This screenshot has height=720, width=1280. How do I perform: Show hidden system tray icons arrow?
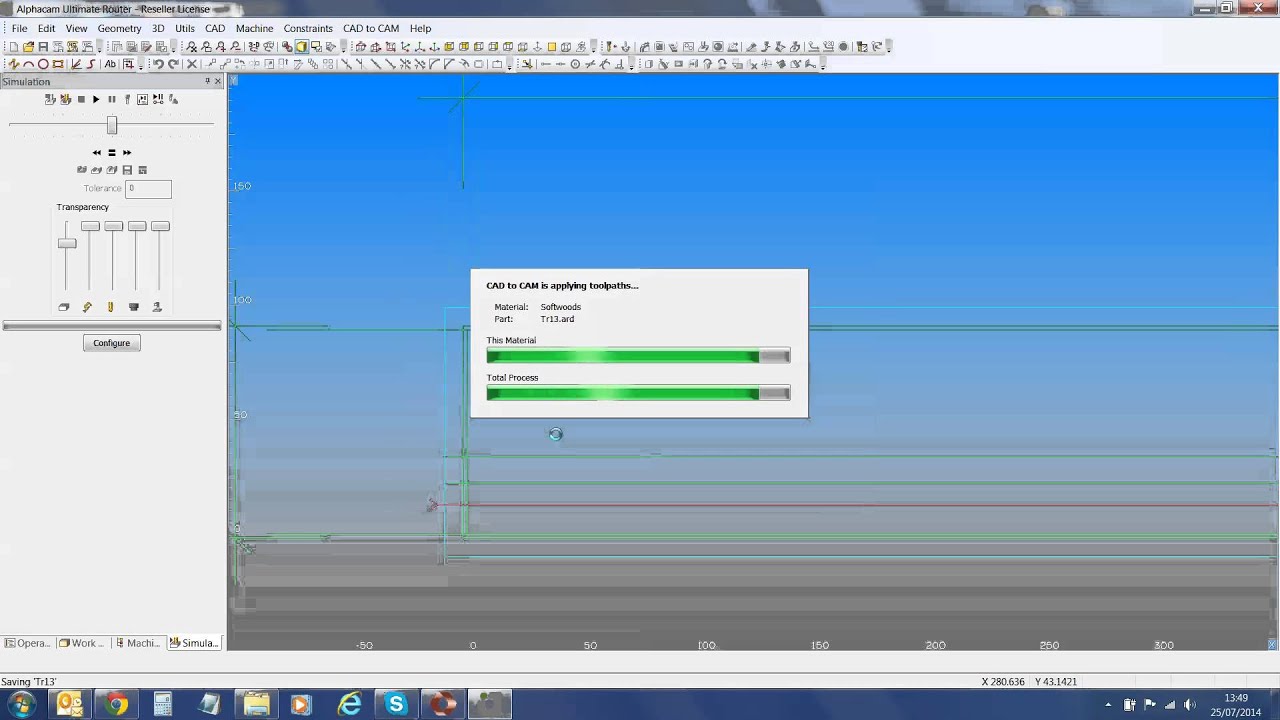(1108, 705)
